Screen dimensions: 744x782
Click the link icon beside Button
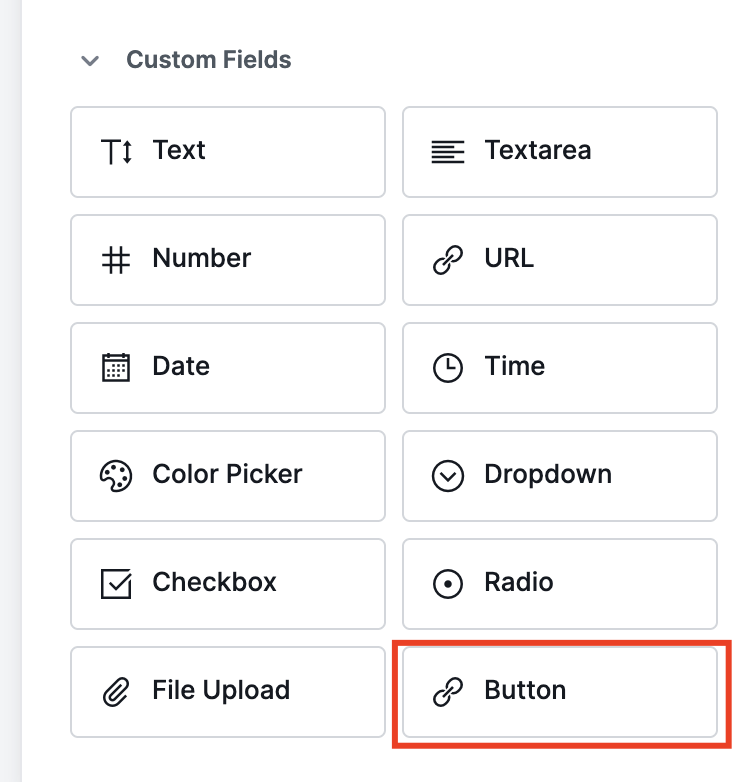tap(448, 692)
